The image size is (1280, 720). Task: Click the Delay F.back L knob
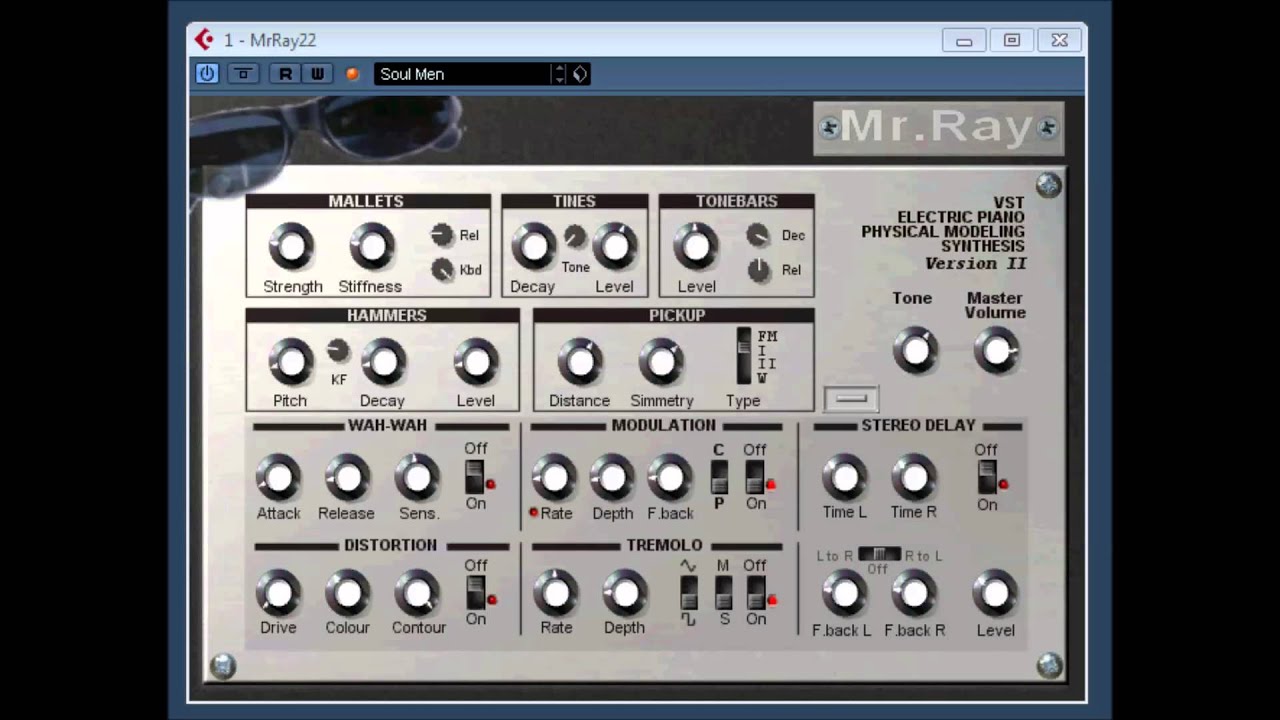[x=845, y=592]
